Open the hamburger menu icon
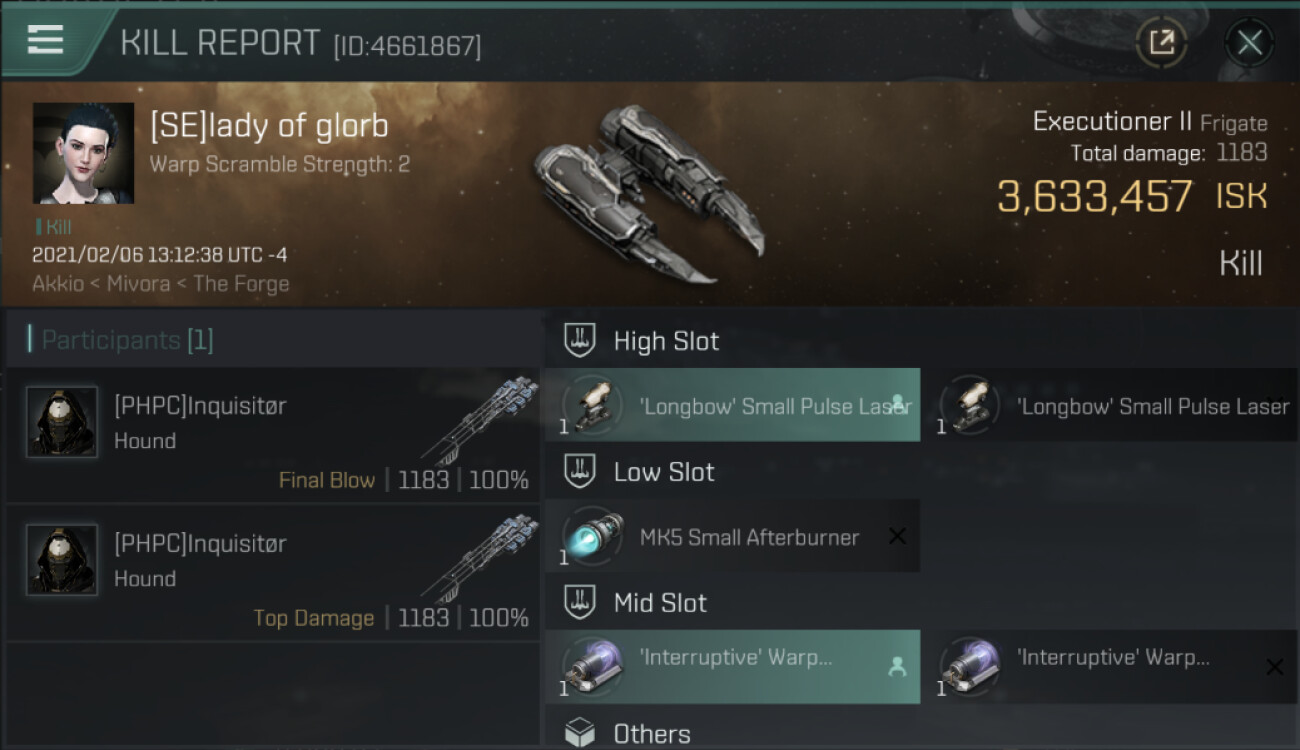This screenshot has height=750, width=1300. pyautogui.click(x=46, y=40)
